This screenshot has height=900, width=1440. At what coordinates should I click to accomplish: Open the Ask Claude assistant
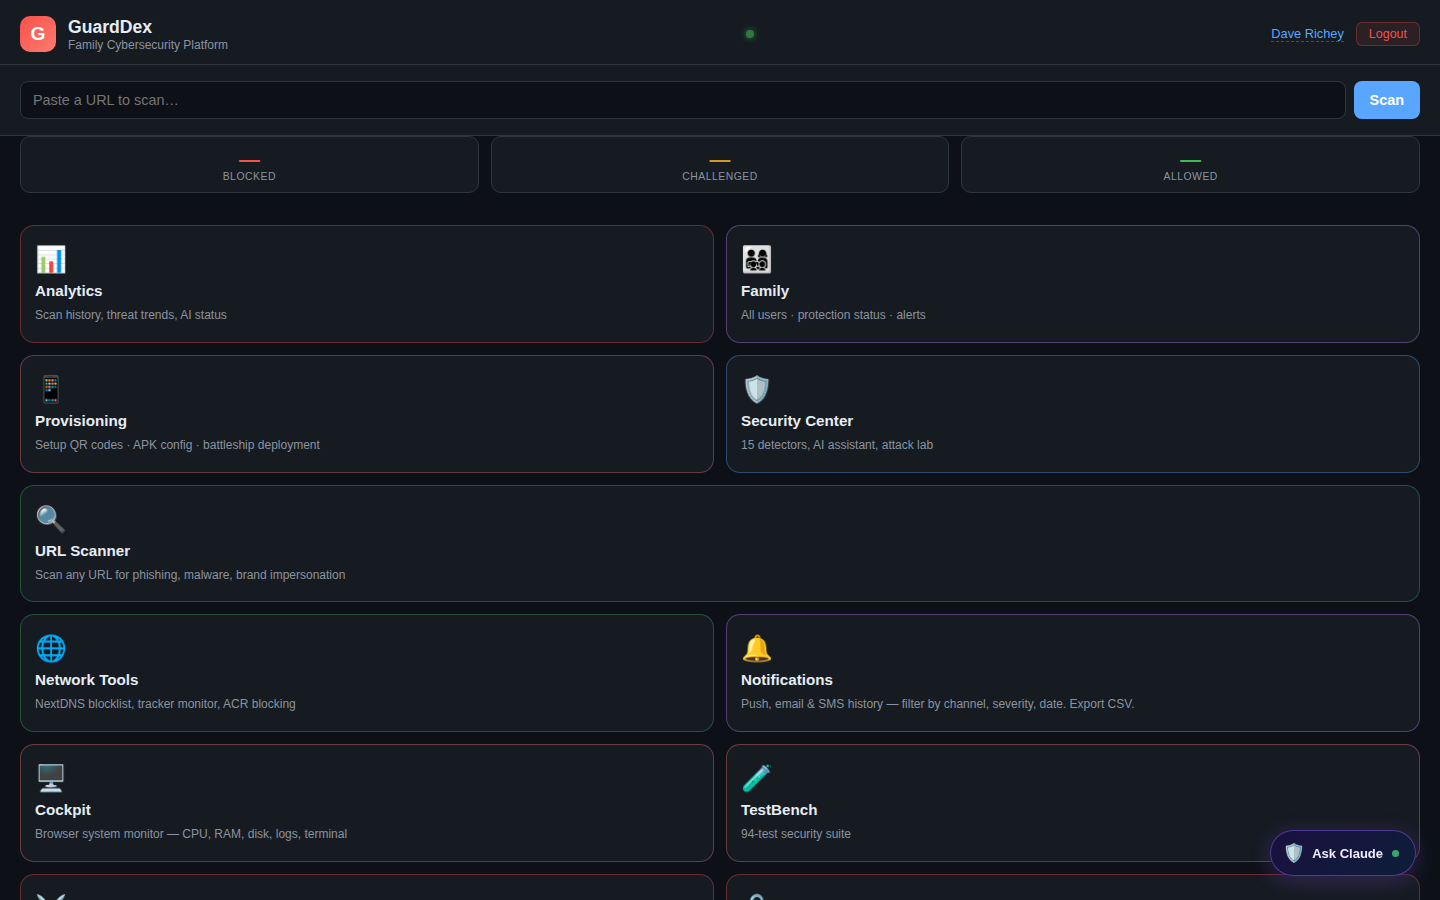click(1343, 853)
